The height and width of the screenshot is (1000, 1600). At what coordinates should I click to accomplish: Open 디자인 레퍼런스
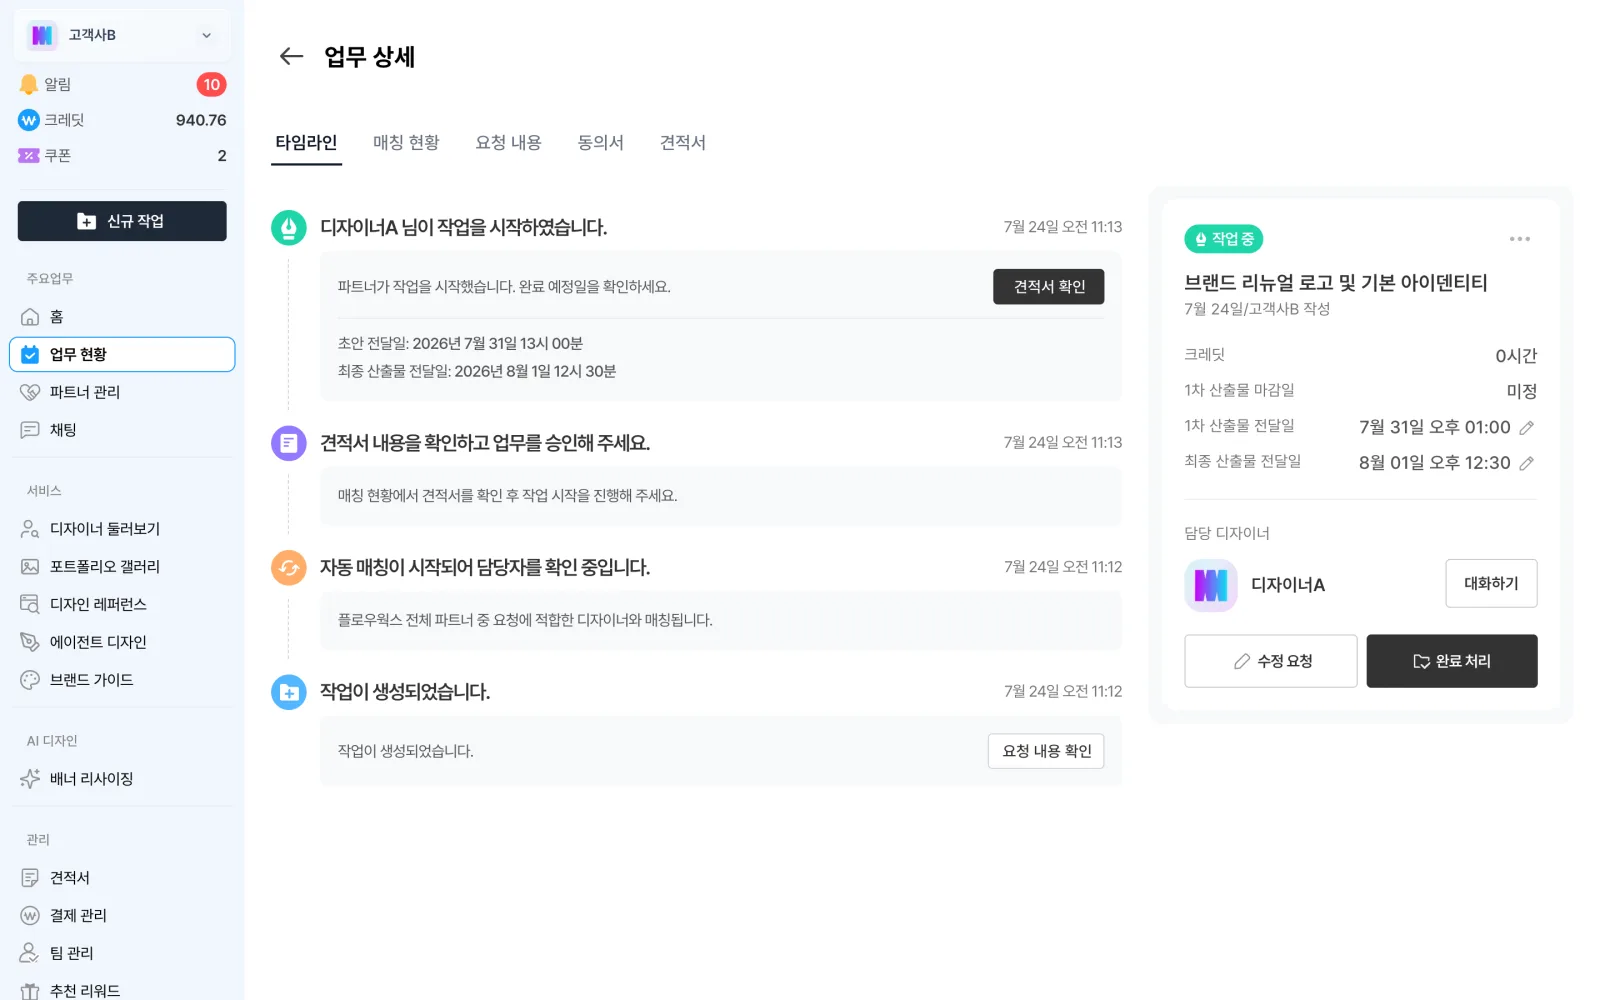tap(122, 605)
